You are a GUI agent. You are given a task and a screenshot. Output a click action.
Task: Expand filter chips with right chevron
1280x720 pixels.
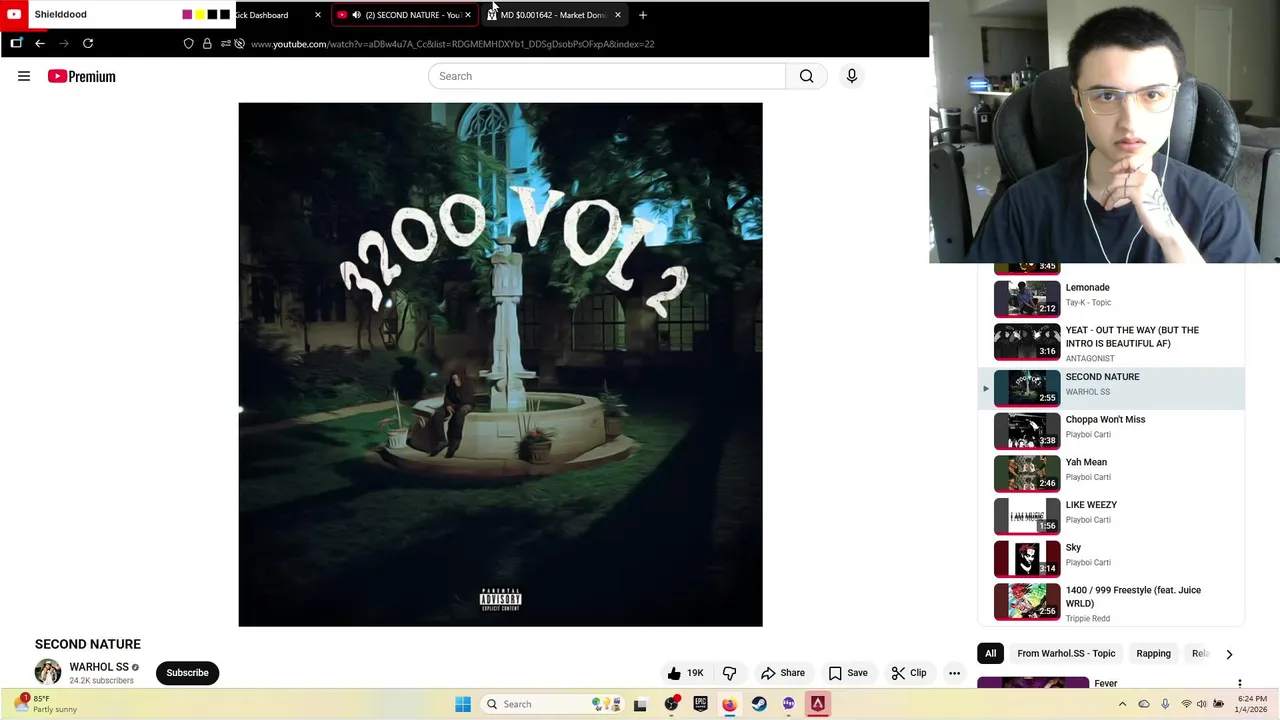point(1229,654)
